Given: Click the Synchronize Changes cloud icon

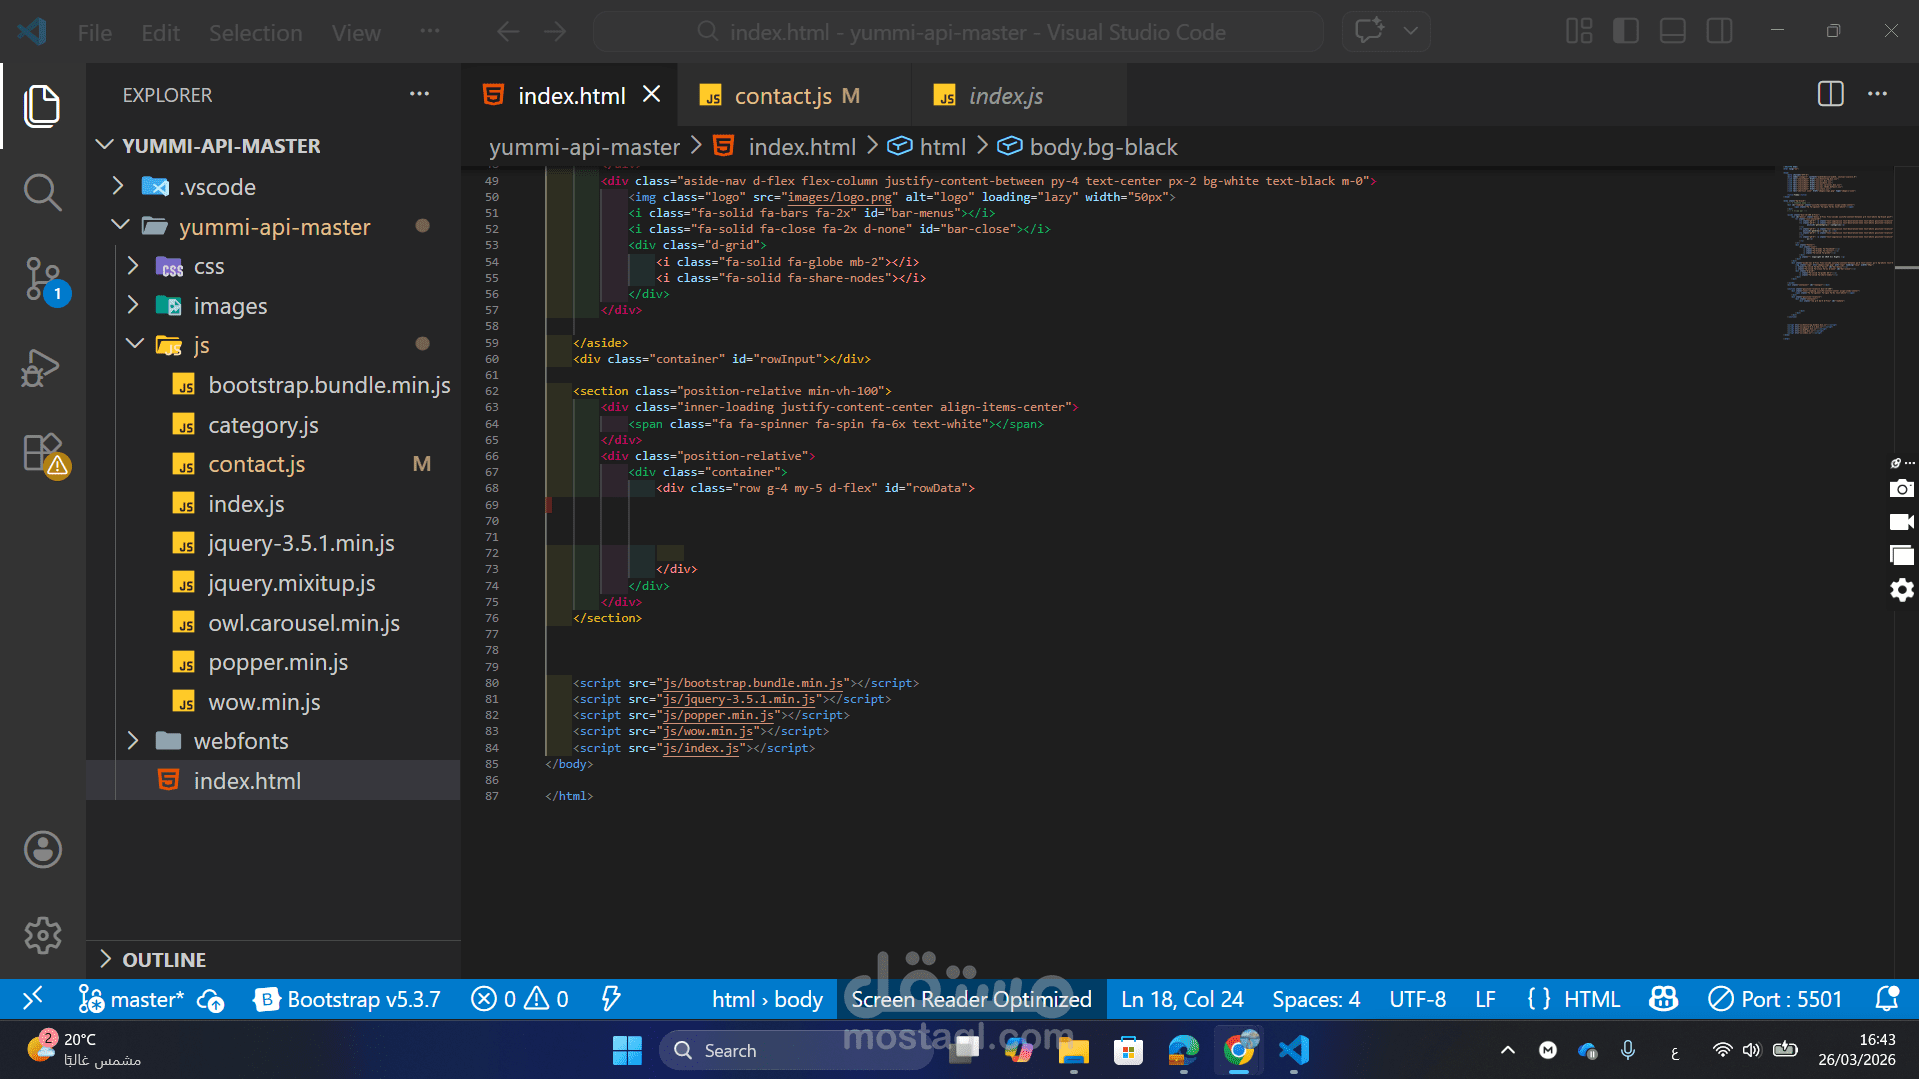Looking at the screenshot, I should (211, 999).
